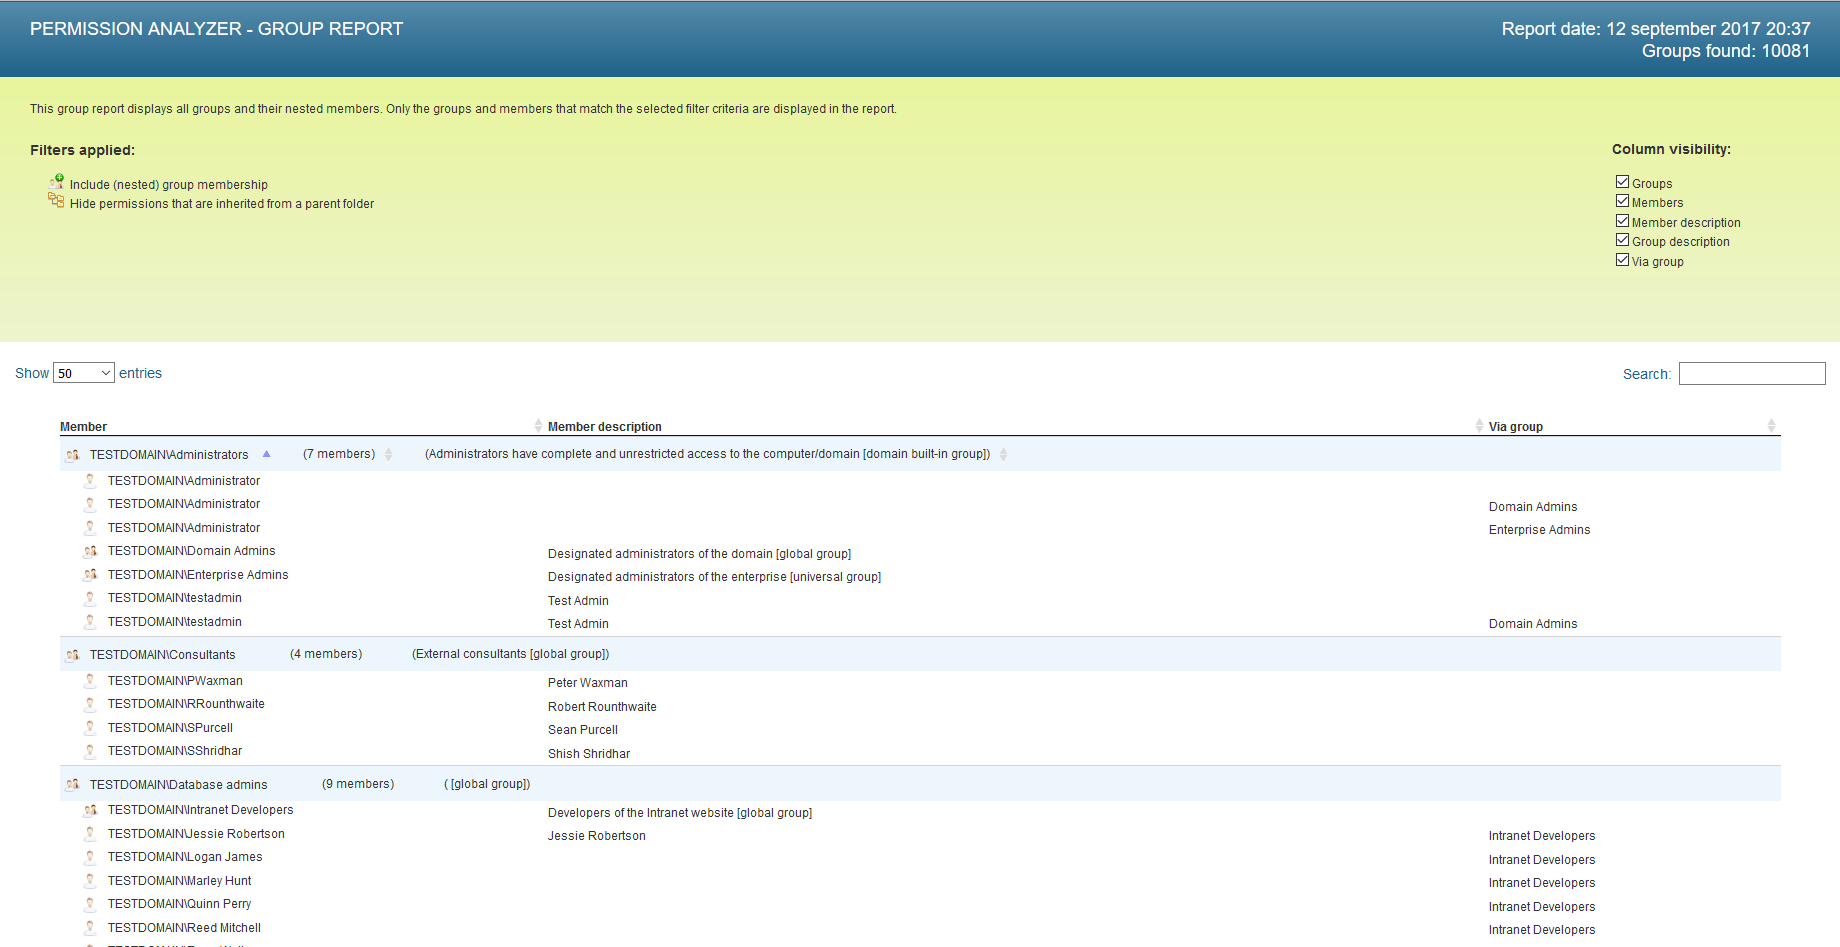Click the hide inherited permissions filter icon
The width and height of the screenshot is (1840, 947).
56,201
